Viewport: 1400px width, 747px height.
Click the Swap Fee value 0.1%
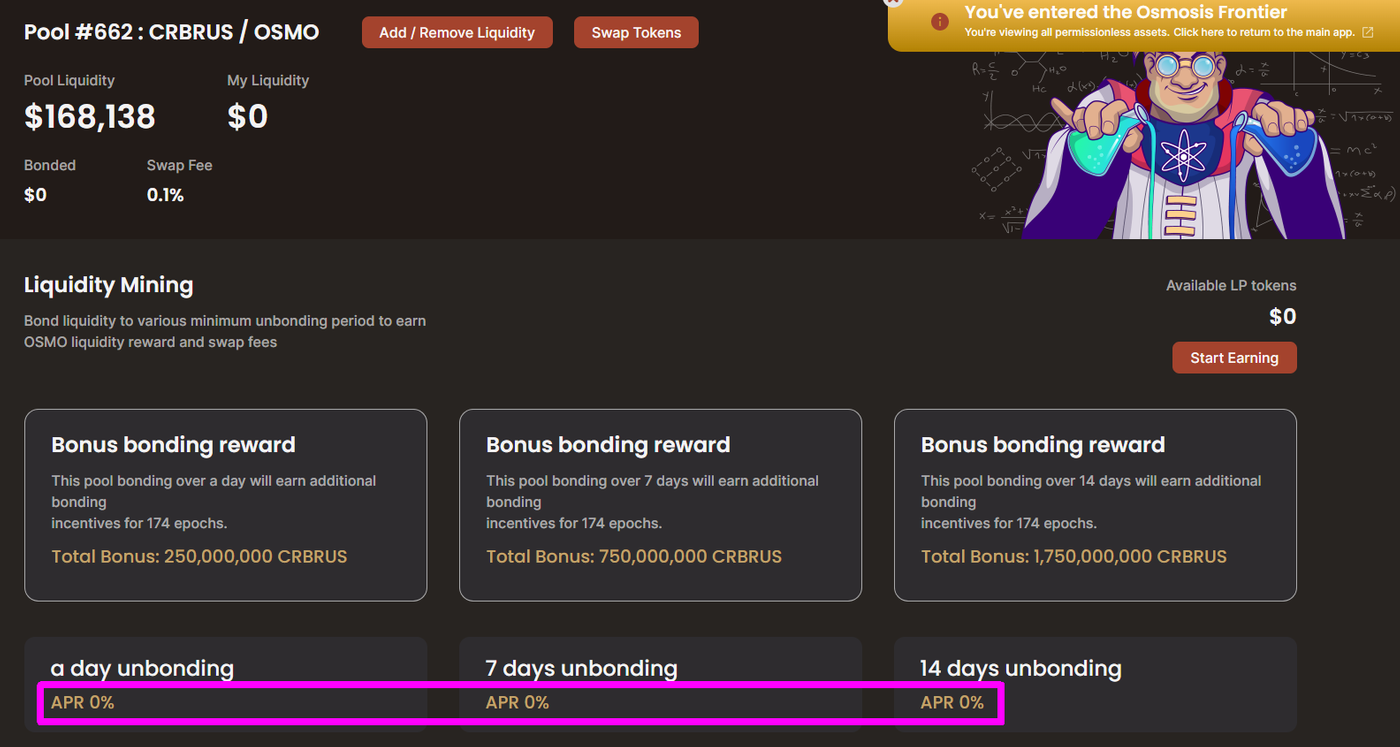[165, 195]
